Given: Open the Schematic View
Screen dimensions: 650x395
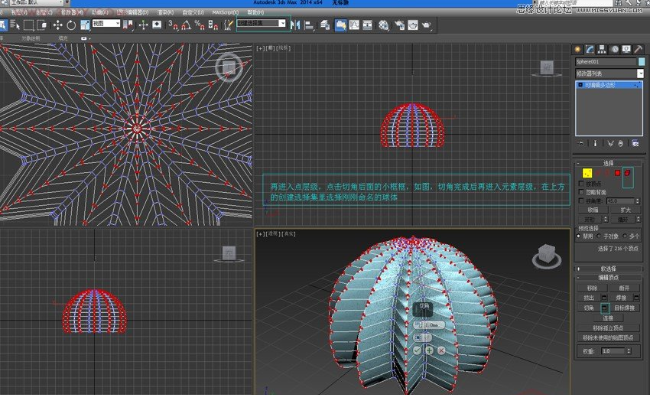Looking at the screenshot, I should (367, 25).
